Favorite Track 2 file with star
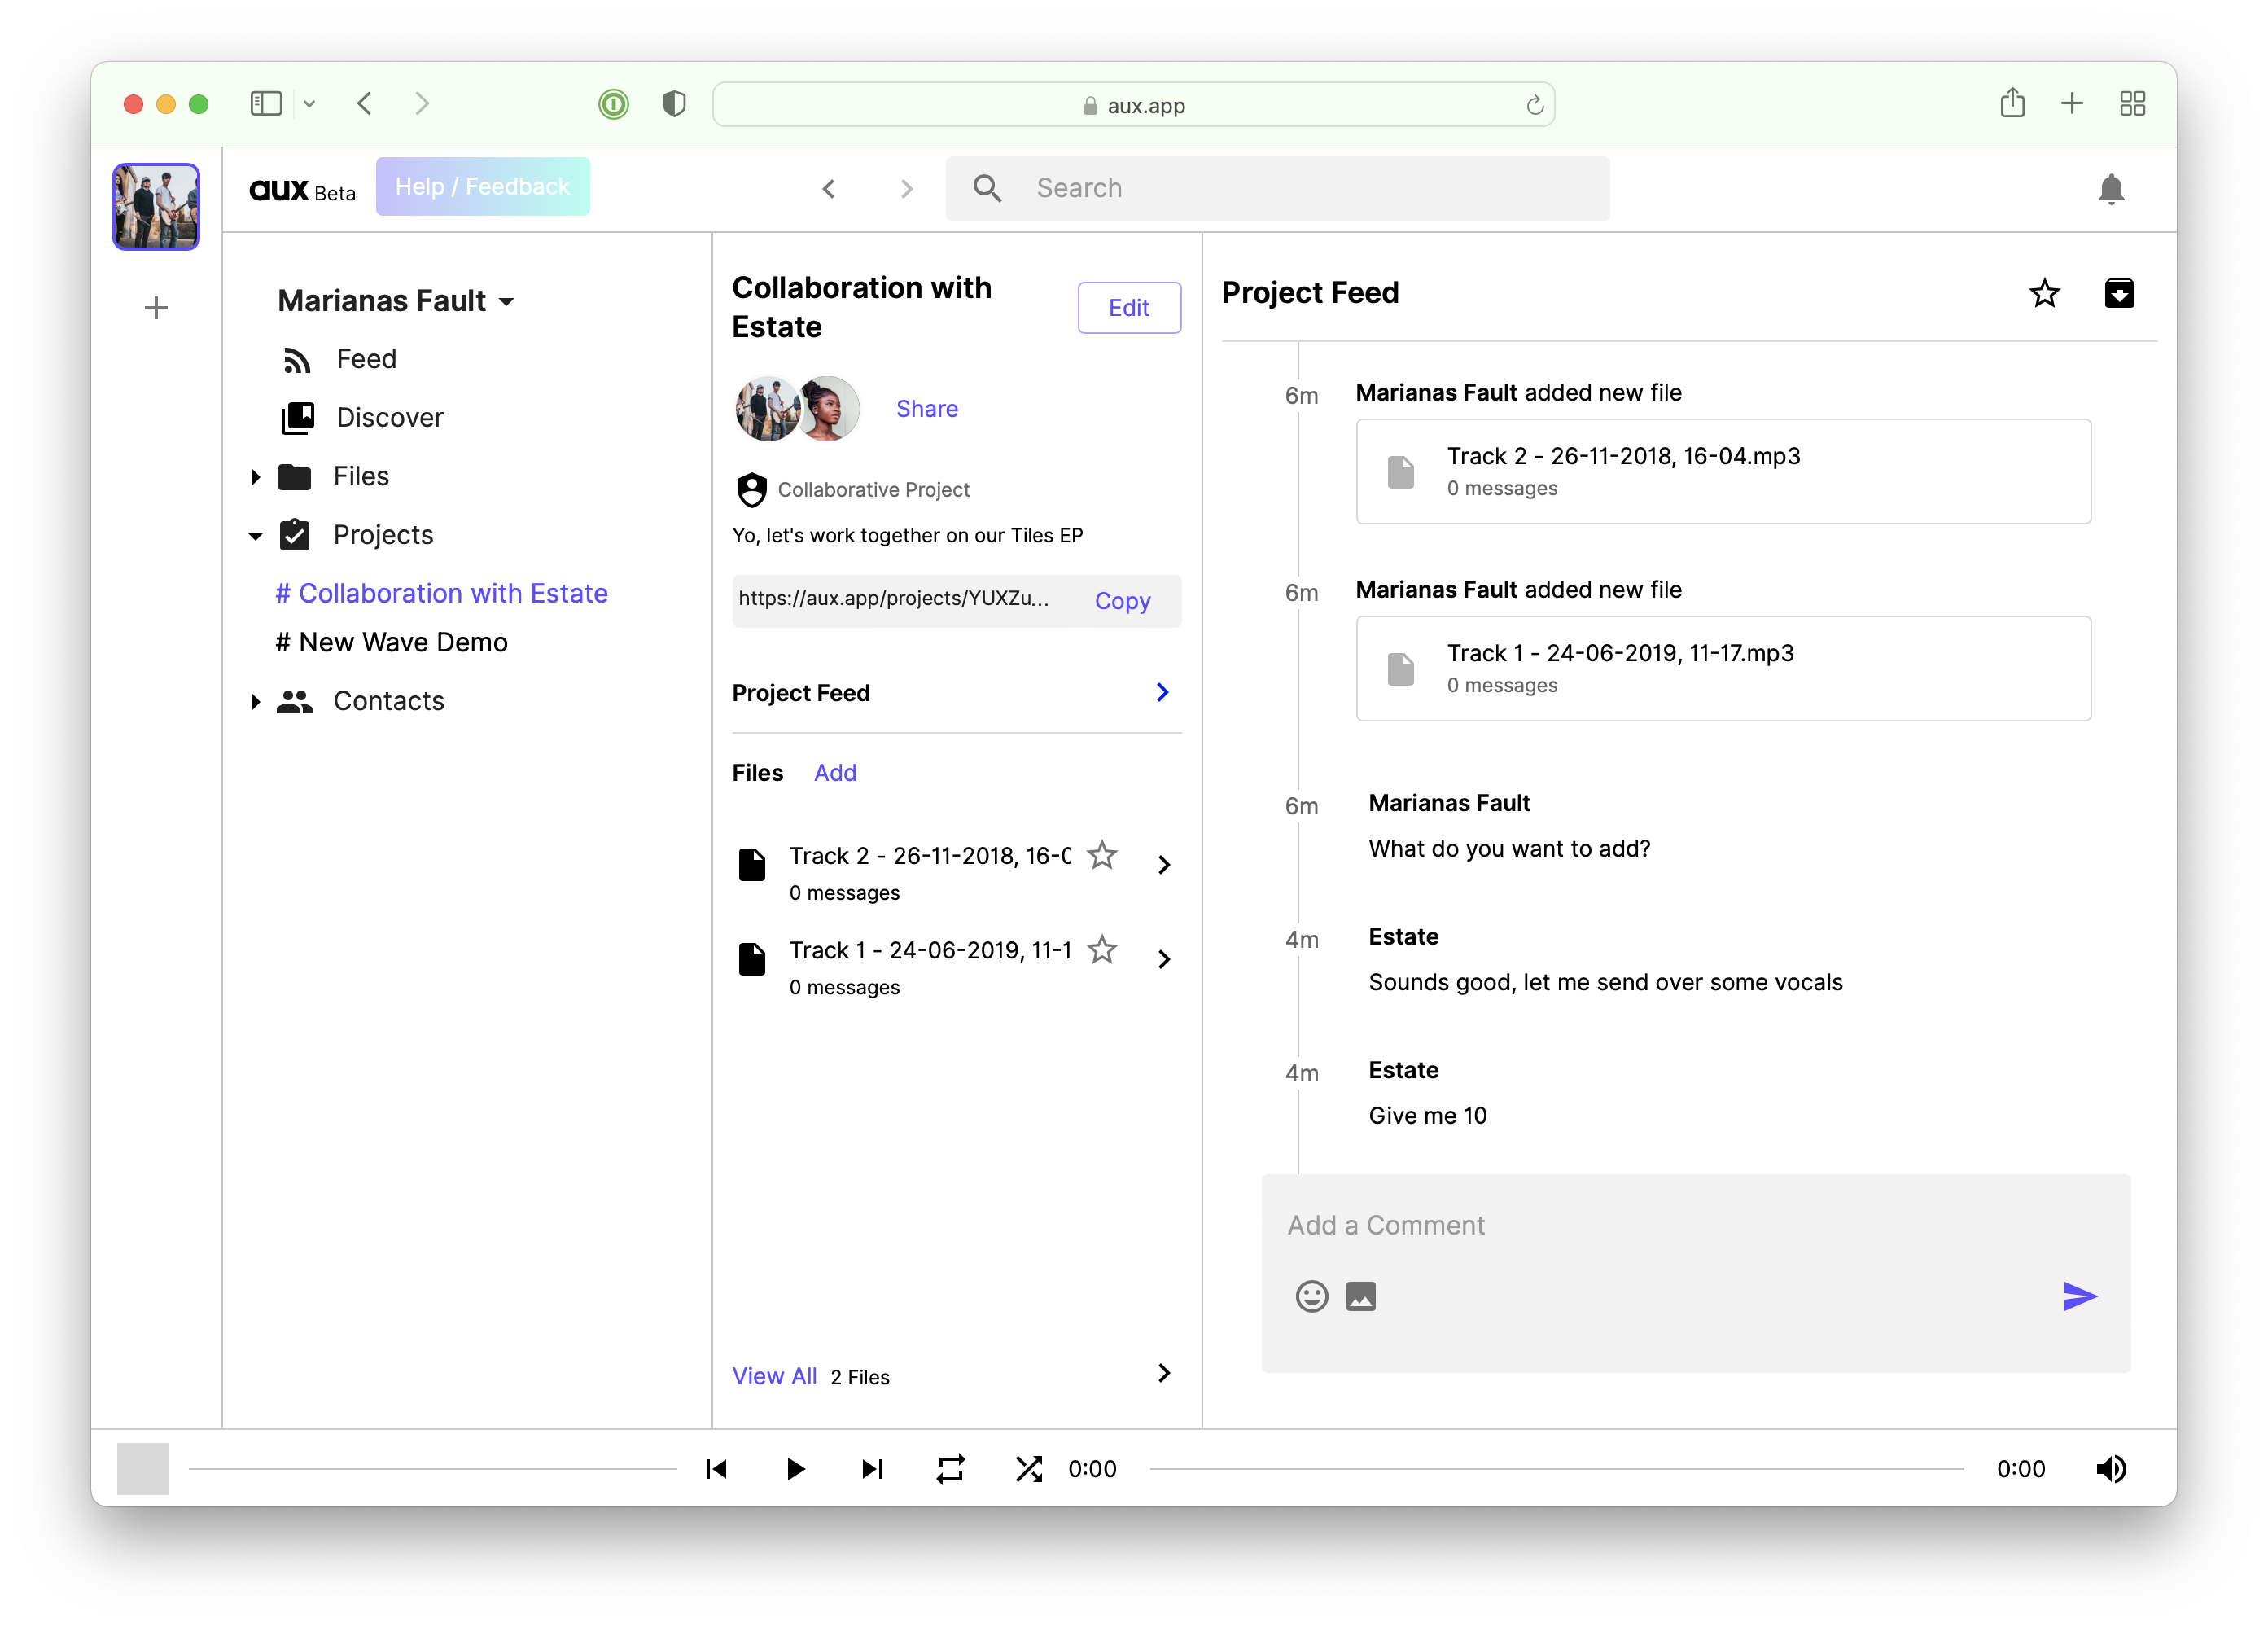The width and height of the screenshot is (2268, 1627). point(1101,855)
